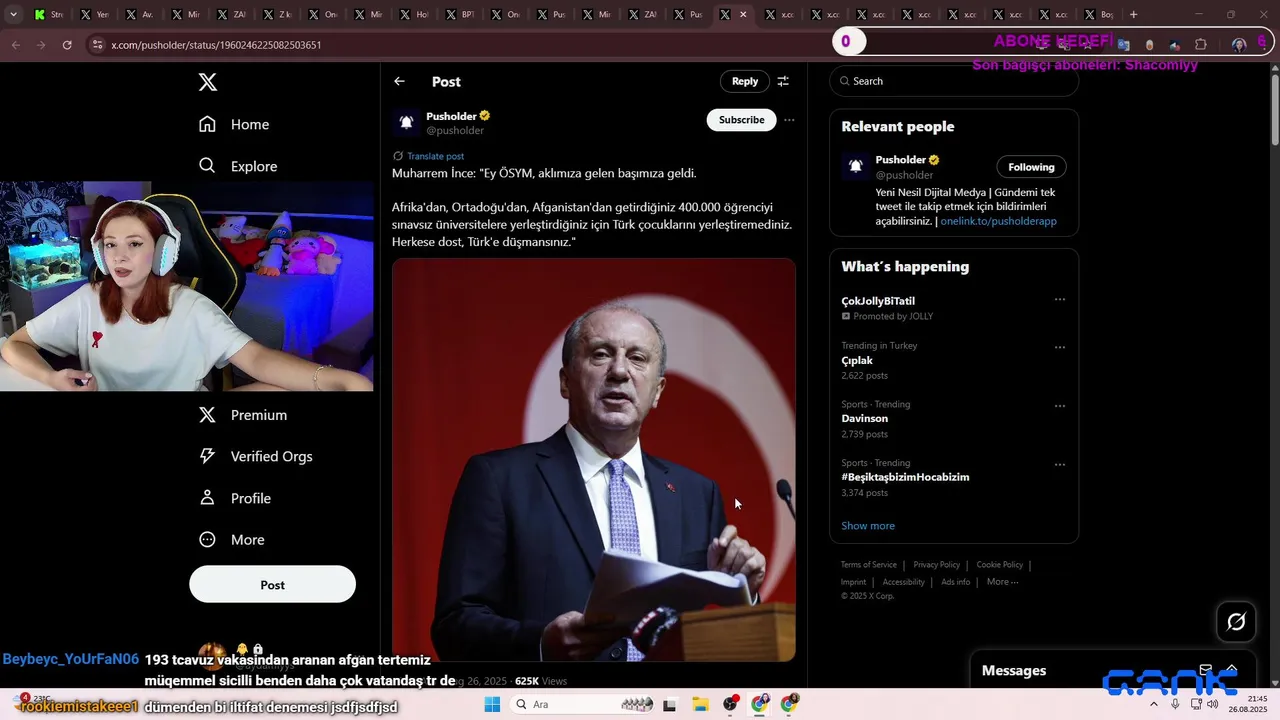
Task: Go back with the Post header arrow
Action: (399, 81)
